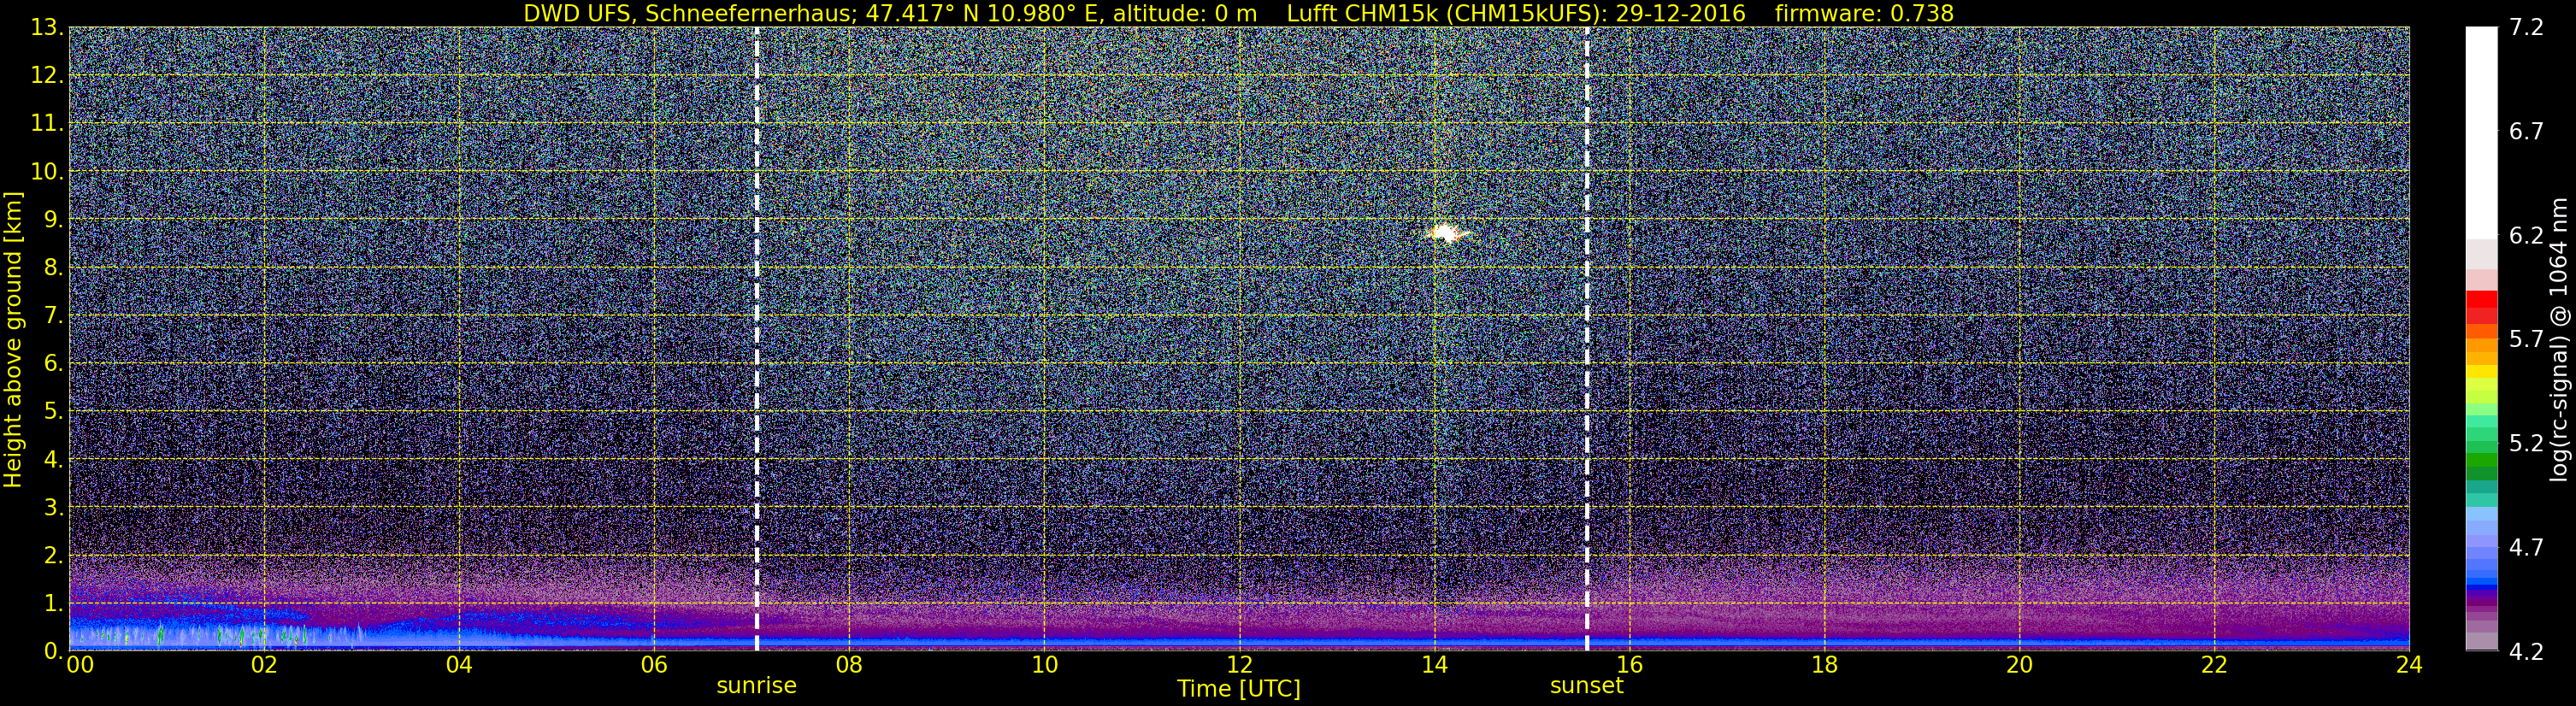
Task: Click the height axis tick '11.'
Action: click(x=47, y=124)
